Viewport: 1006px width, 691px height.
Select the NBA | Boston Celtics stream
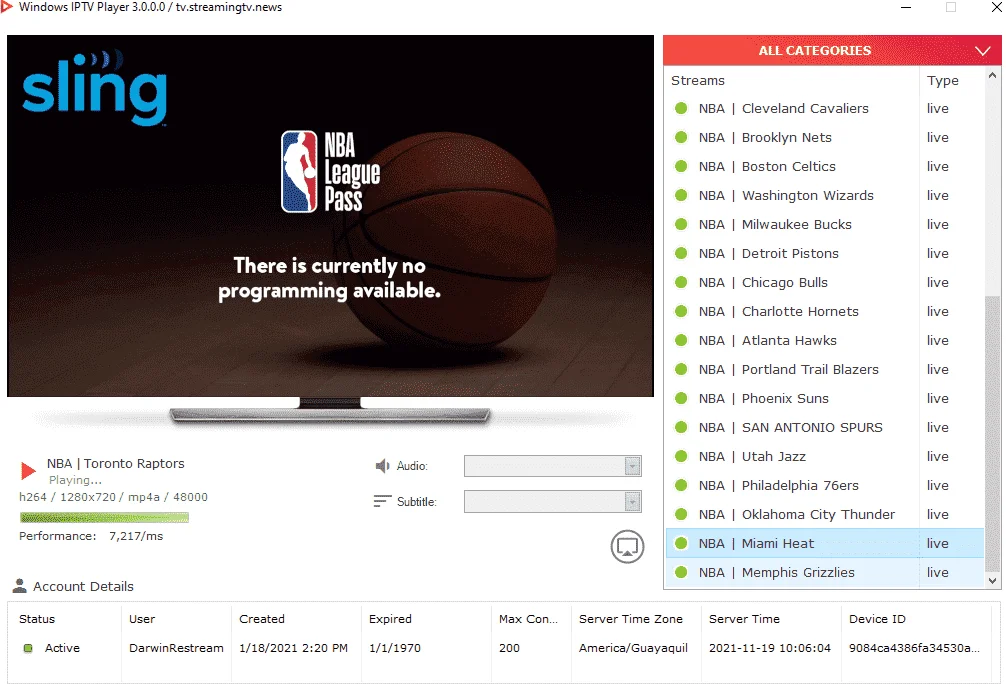[x=824, y=166]
